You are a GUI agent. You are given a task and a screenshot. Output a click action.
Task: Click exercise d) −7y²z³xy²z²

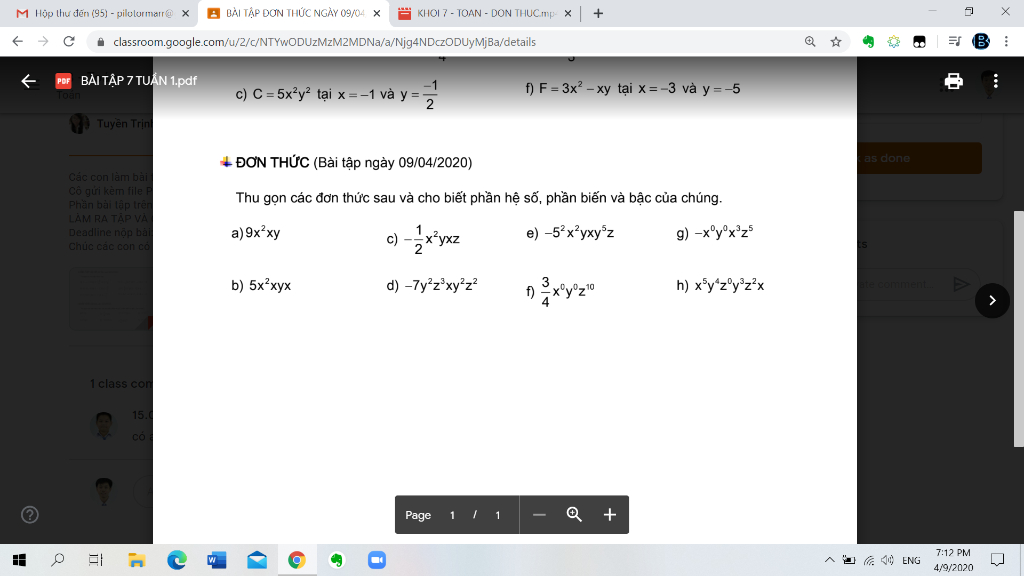pos(432,285)
